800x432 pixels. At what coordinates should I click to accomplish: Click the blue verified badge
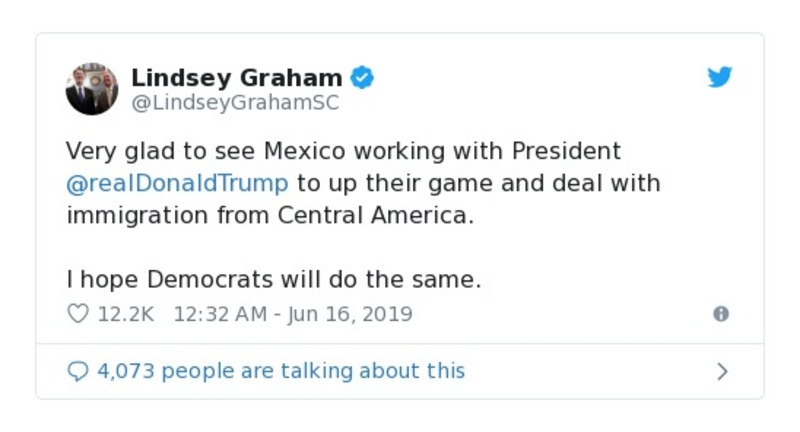[x=362, y=77]
